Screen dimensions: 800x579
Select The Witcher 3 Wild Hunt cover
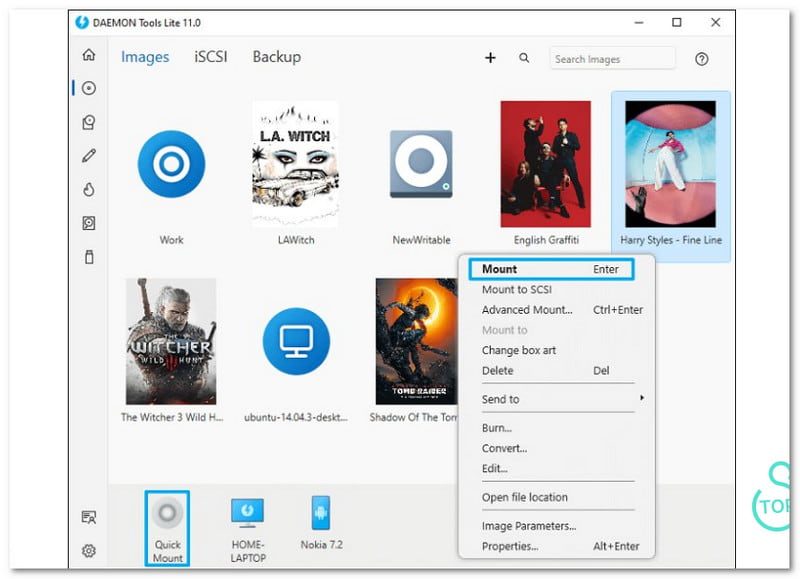click(x=171, y=341)
